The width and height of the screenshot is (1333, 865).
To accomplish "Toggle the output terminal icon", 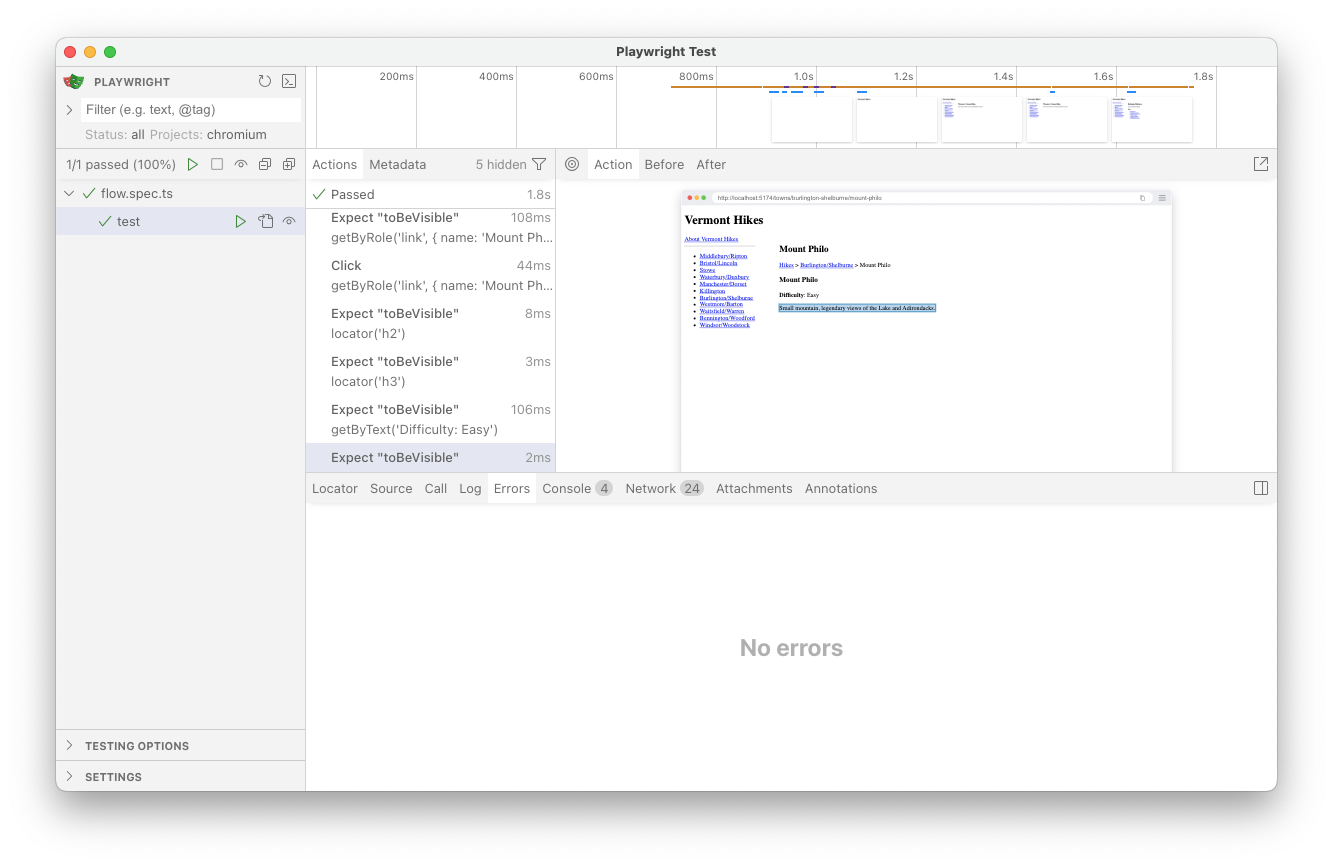I will 289,82.
